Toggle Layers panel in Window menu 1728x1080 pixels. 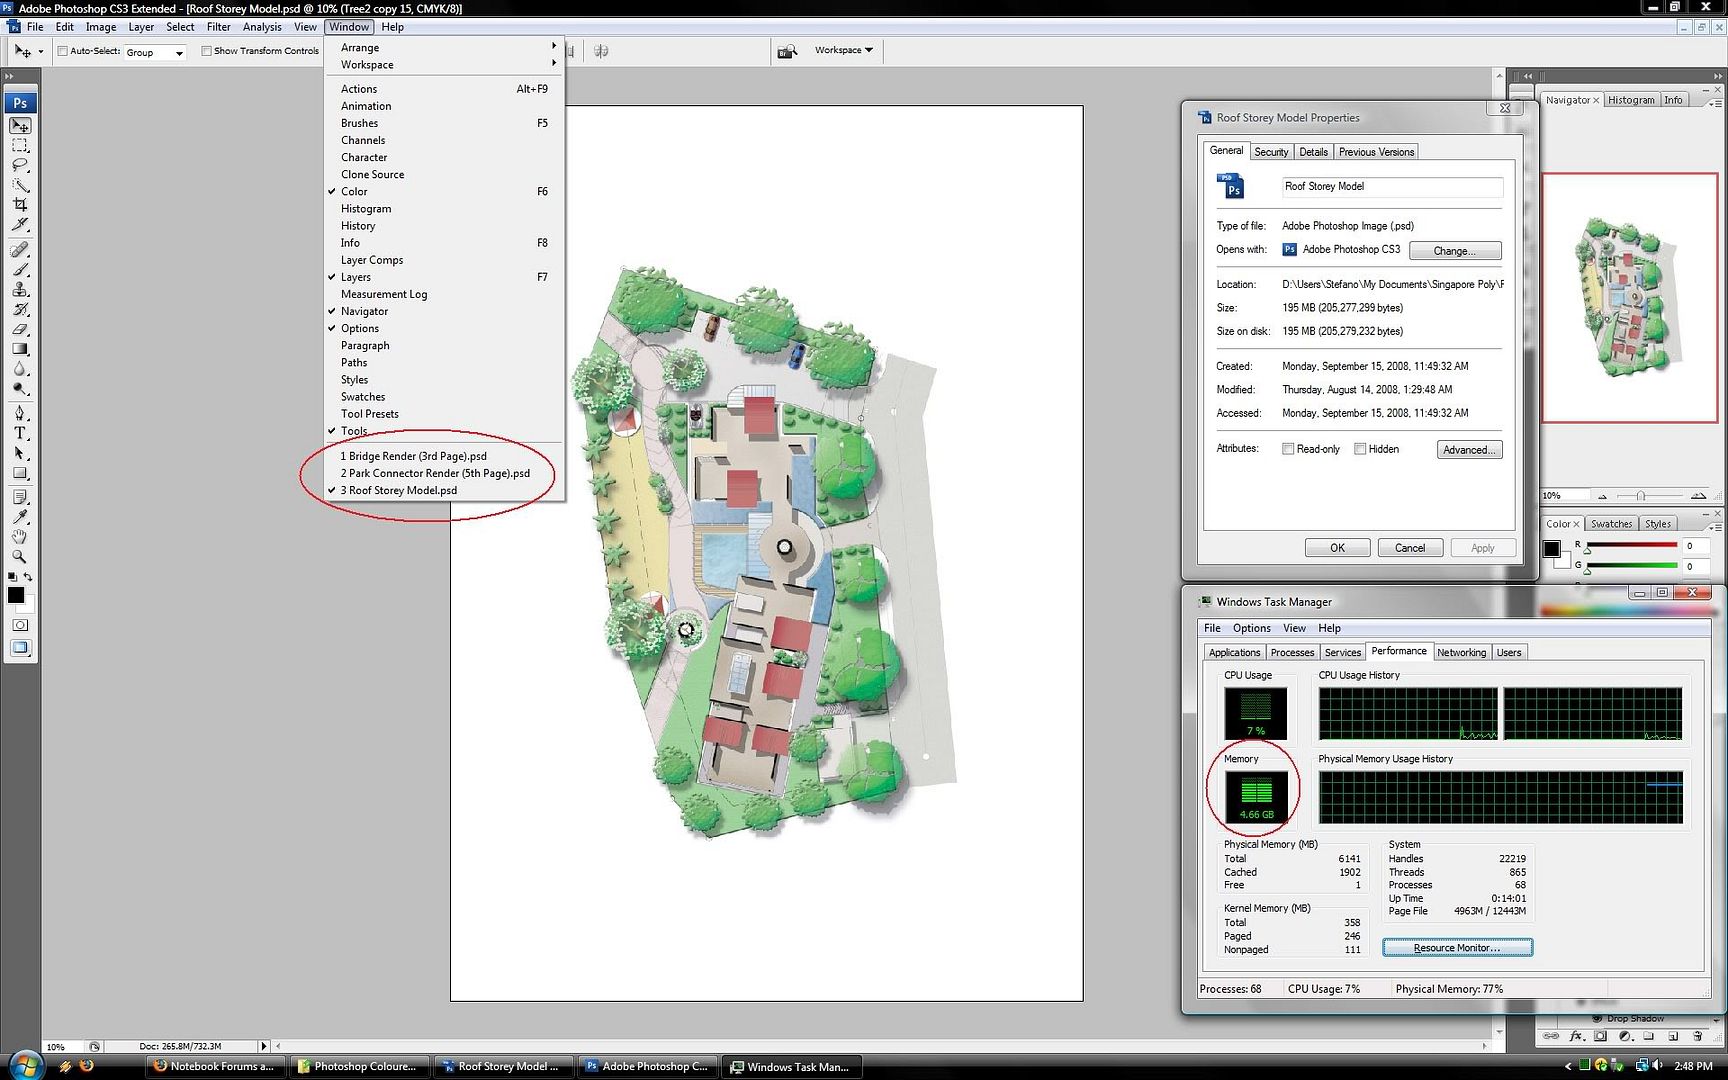444,277
